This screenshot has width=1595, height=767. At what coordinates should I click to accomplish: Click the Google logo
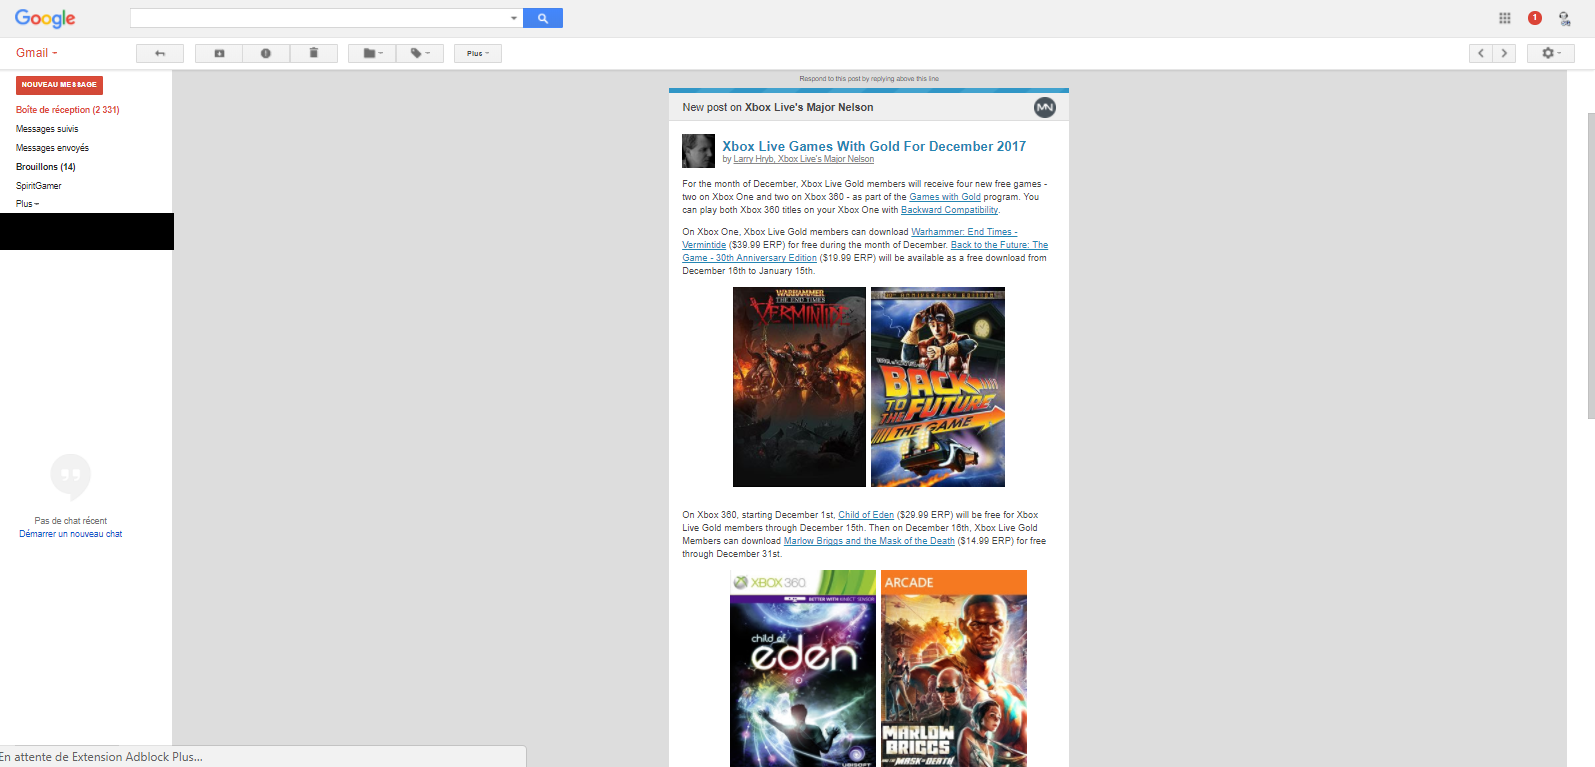click(x=45, y=19)
